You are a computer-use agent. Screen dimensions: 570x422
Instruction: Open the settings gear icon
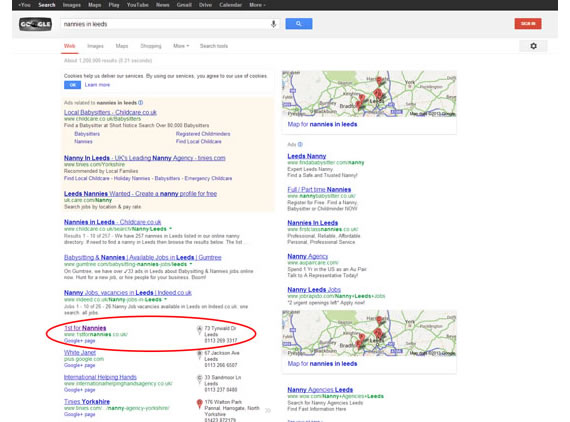pos(533,46)
